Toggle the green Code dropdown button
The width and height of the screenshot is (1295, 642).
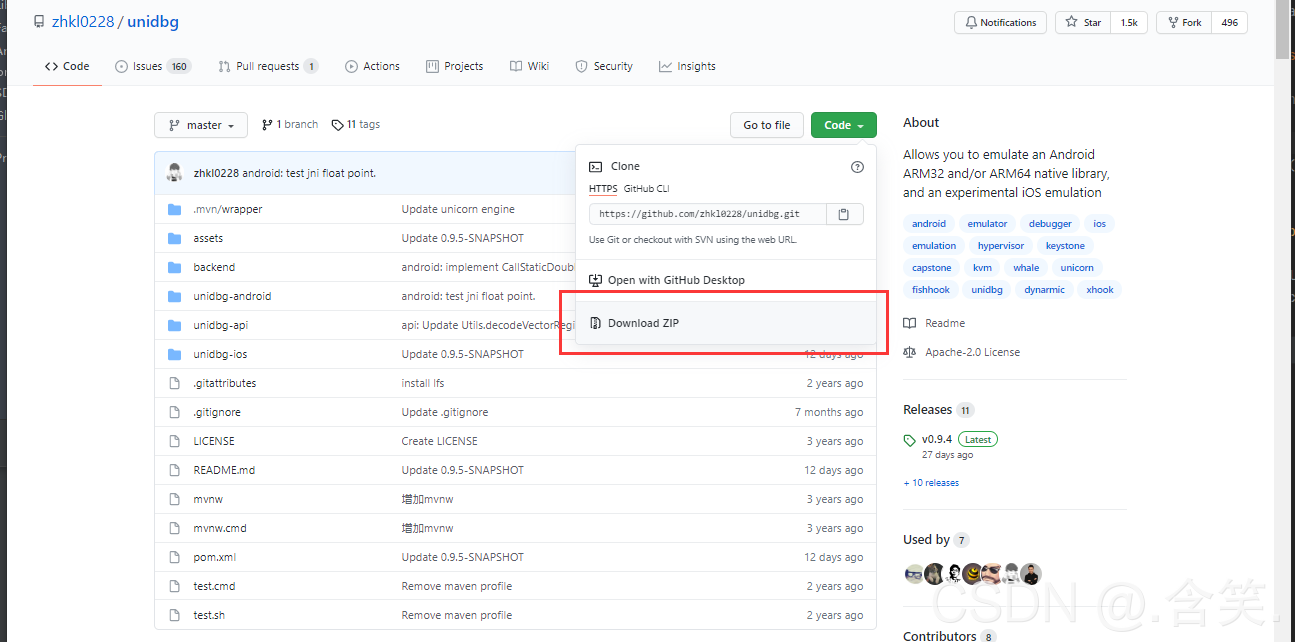point(844,125)
